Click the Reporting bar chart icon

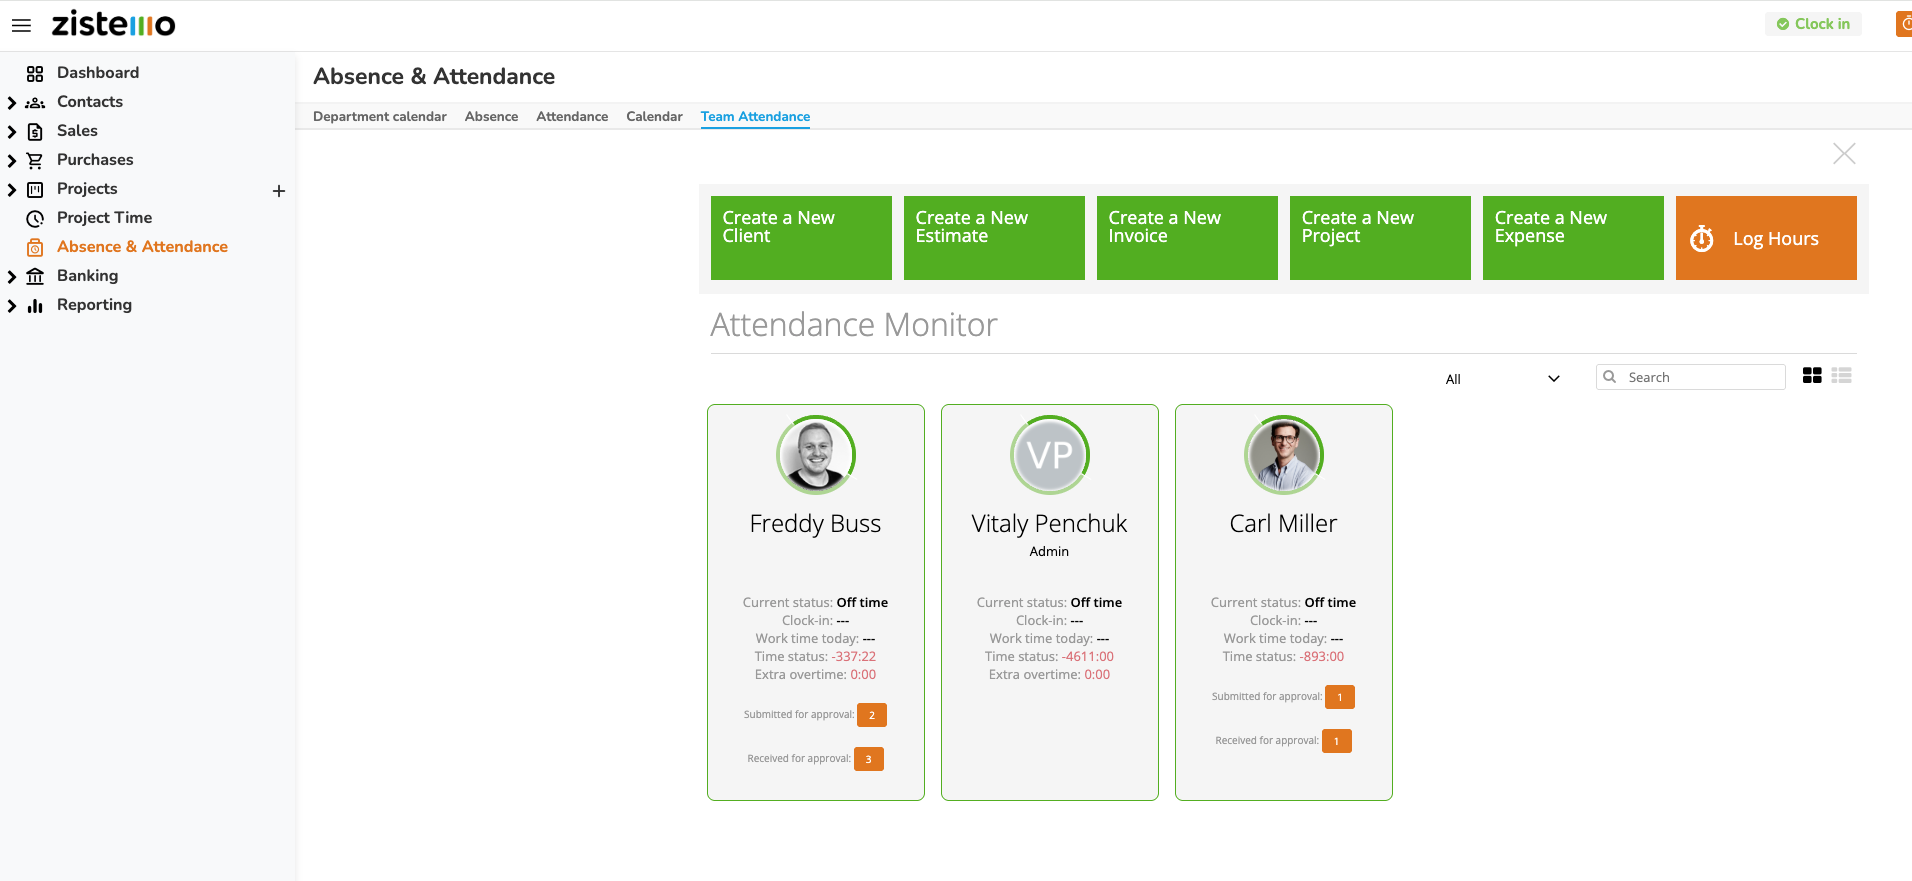coord(35,306)
